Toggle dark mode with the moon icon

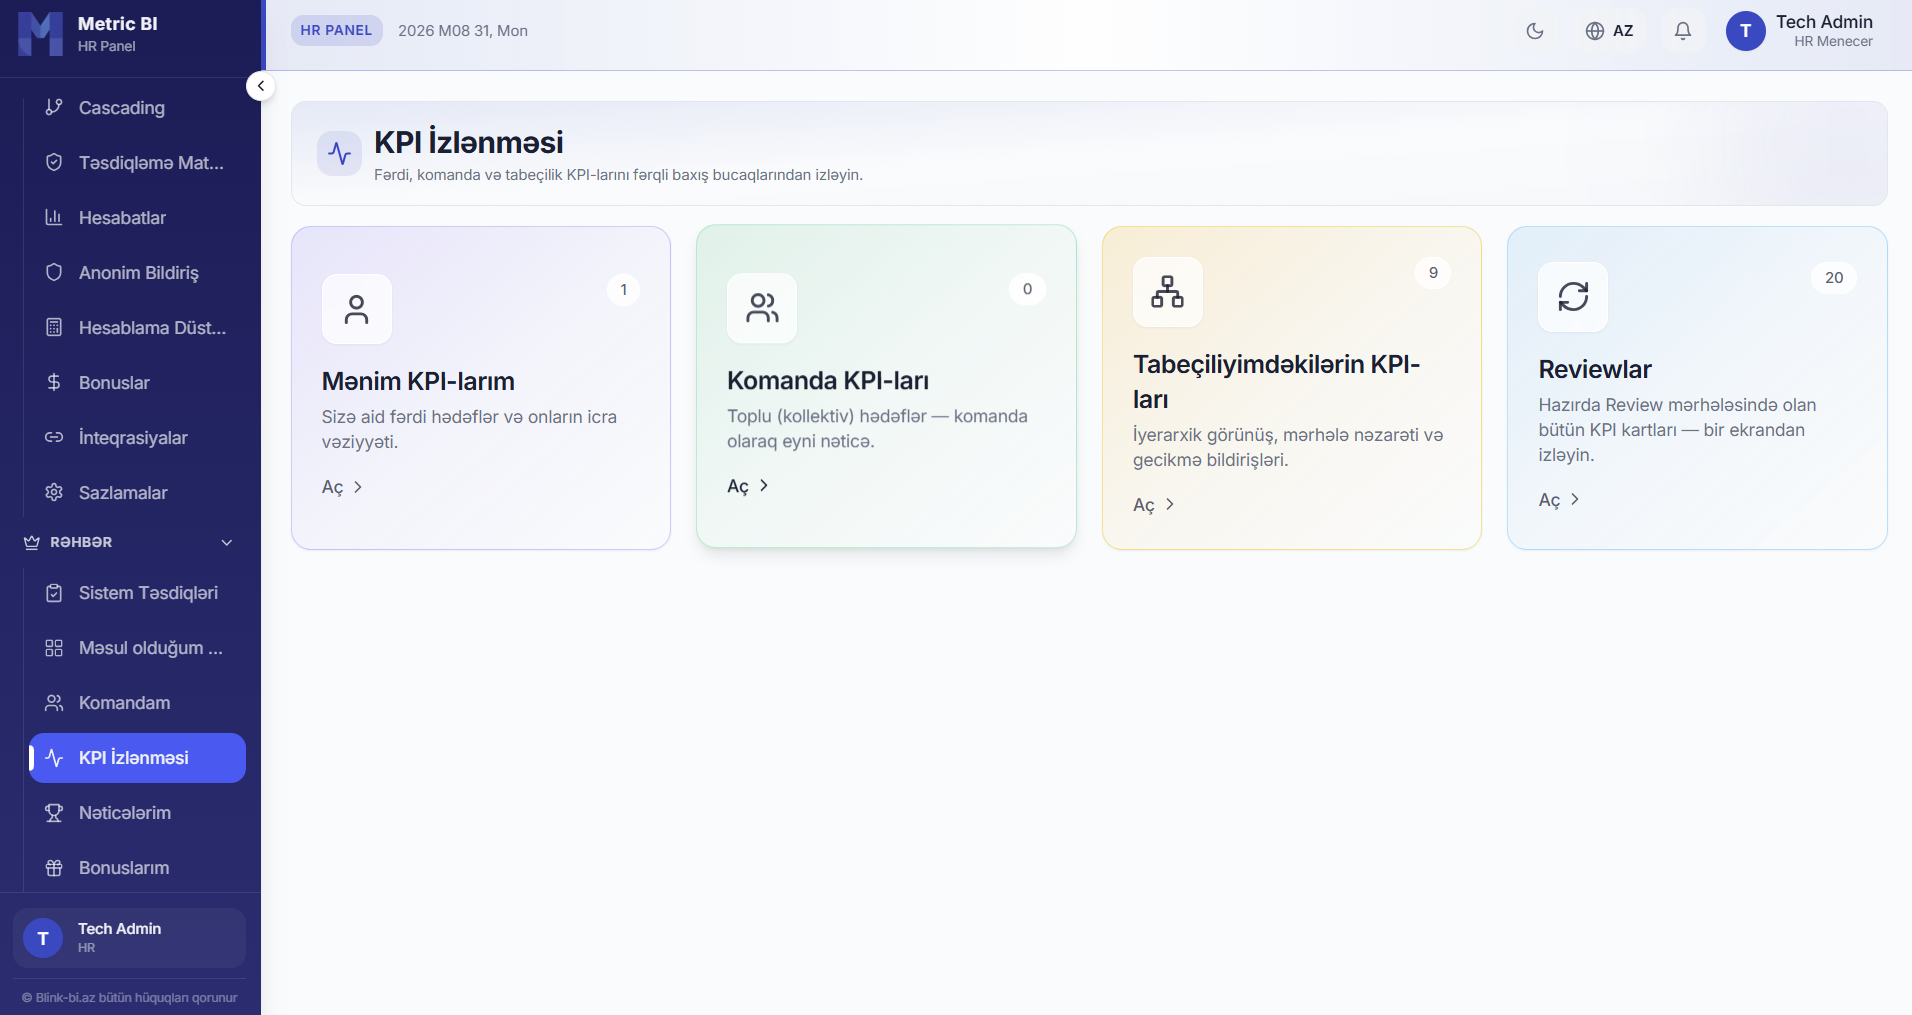(x=1535, y=31)
